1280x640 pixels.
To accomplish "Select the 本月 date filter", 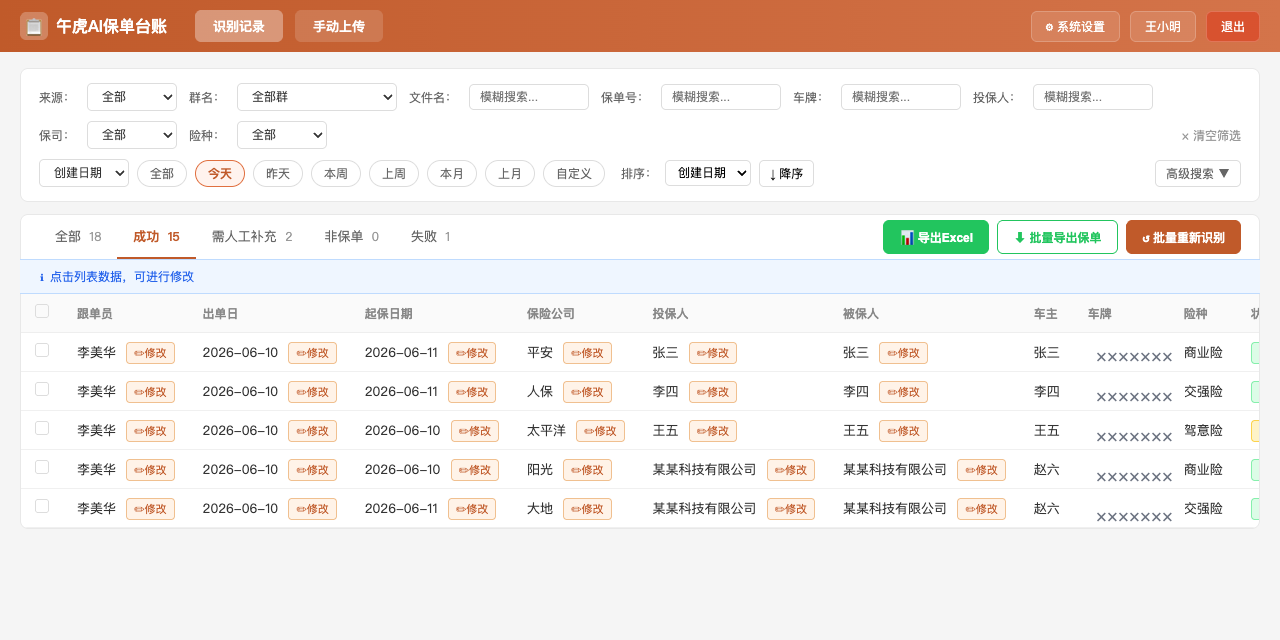I will click(x=452, y=174).
